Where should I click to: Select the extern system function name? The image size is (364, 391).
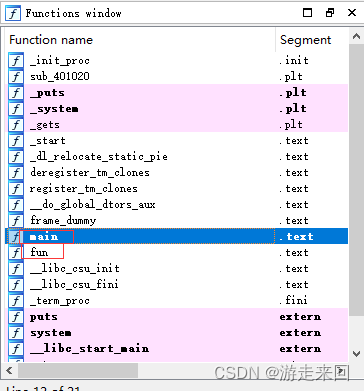pyautogui.click(x=50, y=333)
